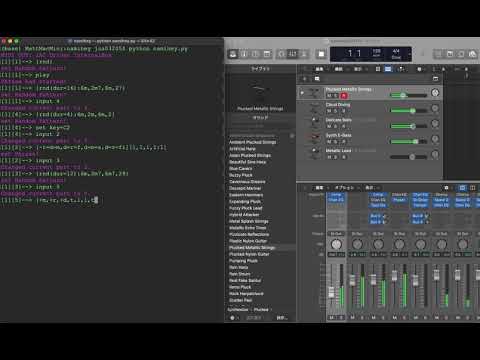Click the library settings gear icon

click(x=232, y=318)
